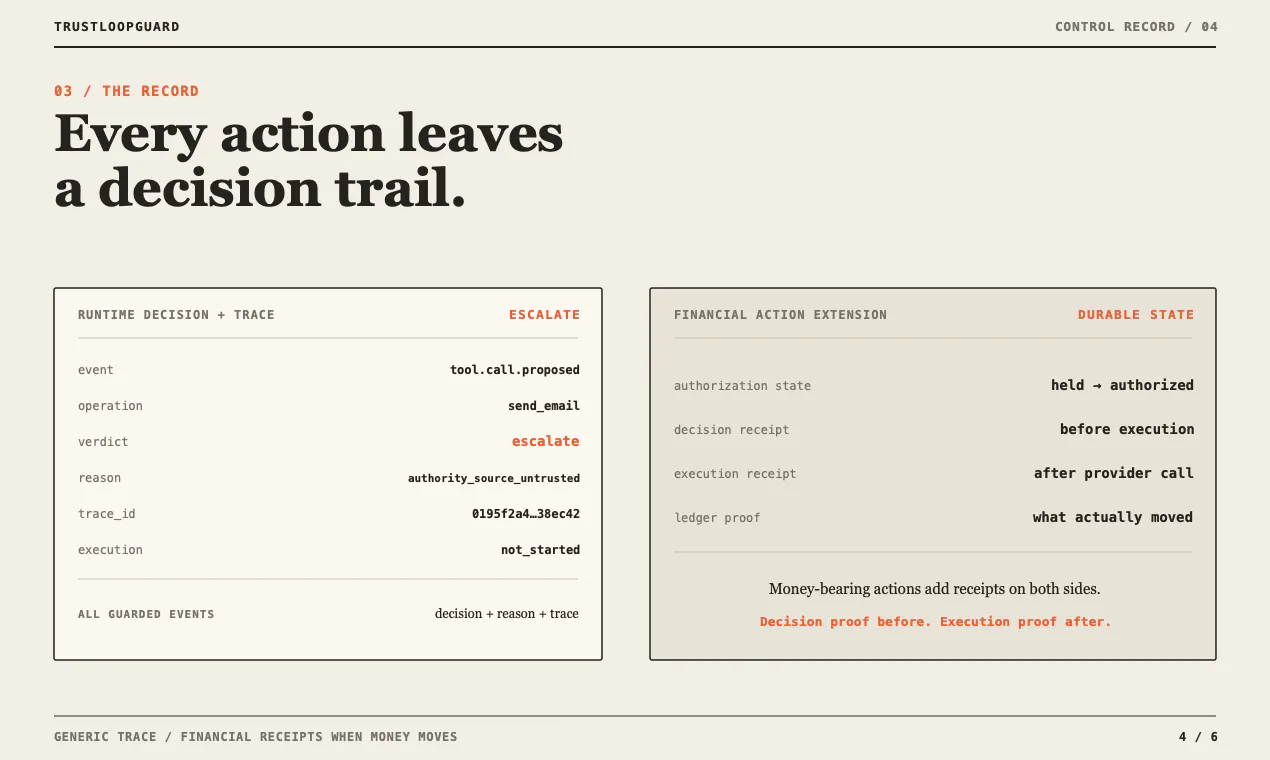Click the 4 / 6 page indicator

point(1198,737)
